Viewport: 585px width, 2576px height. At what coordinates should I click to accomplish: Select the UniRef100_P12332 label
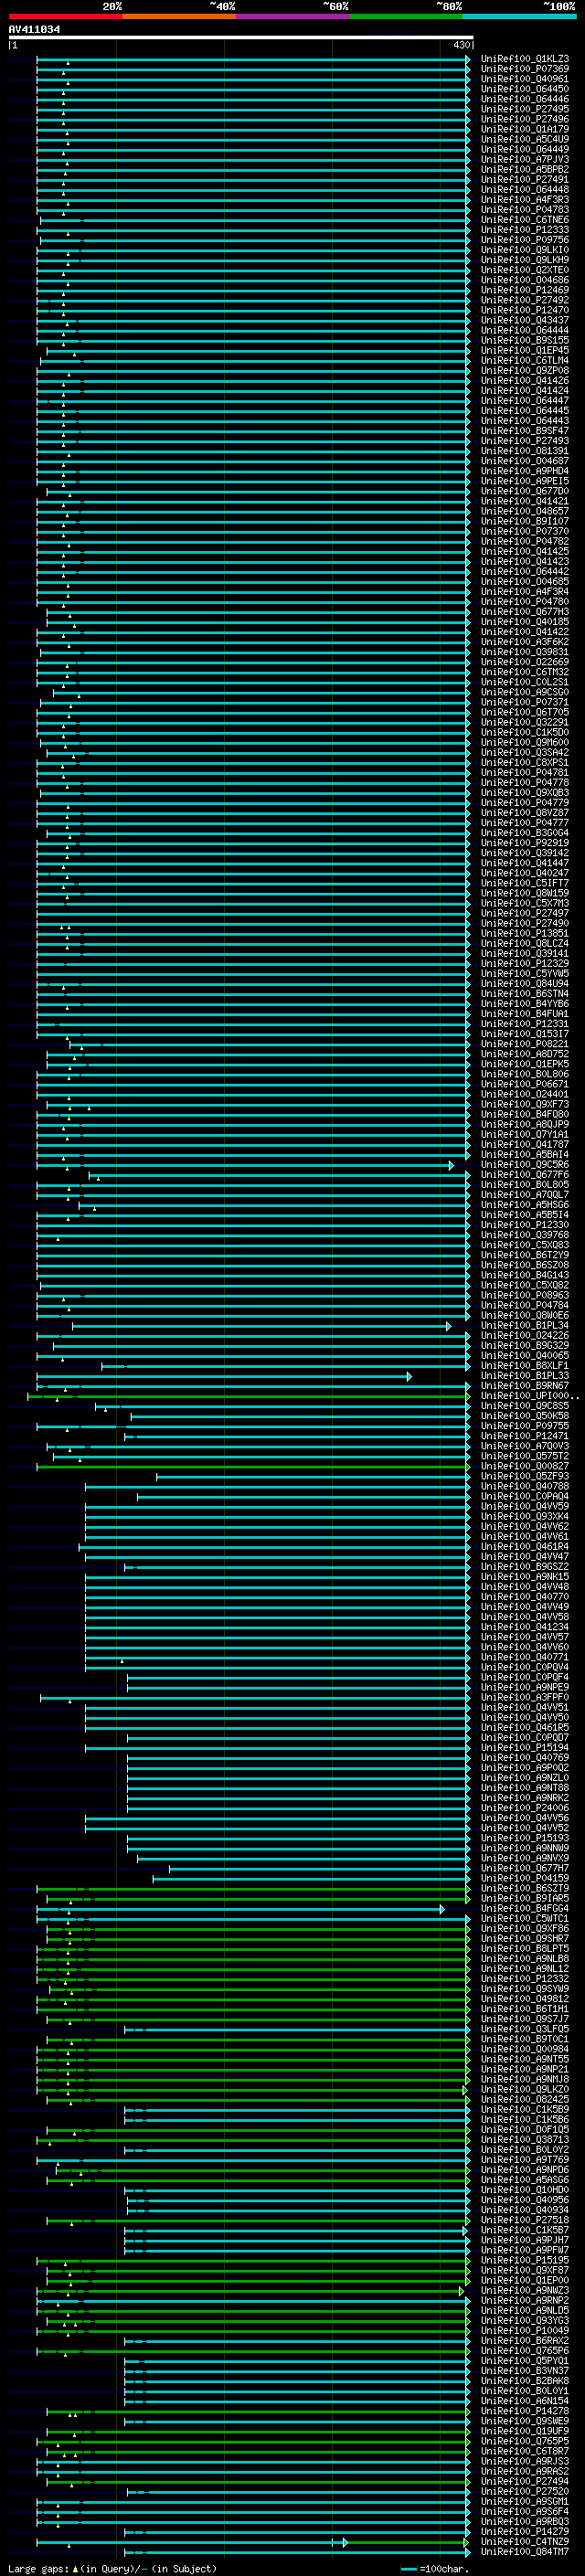pyautogui.click(x=525, y=1979)
